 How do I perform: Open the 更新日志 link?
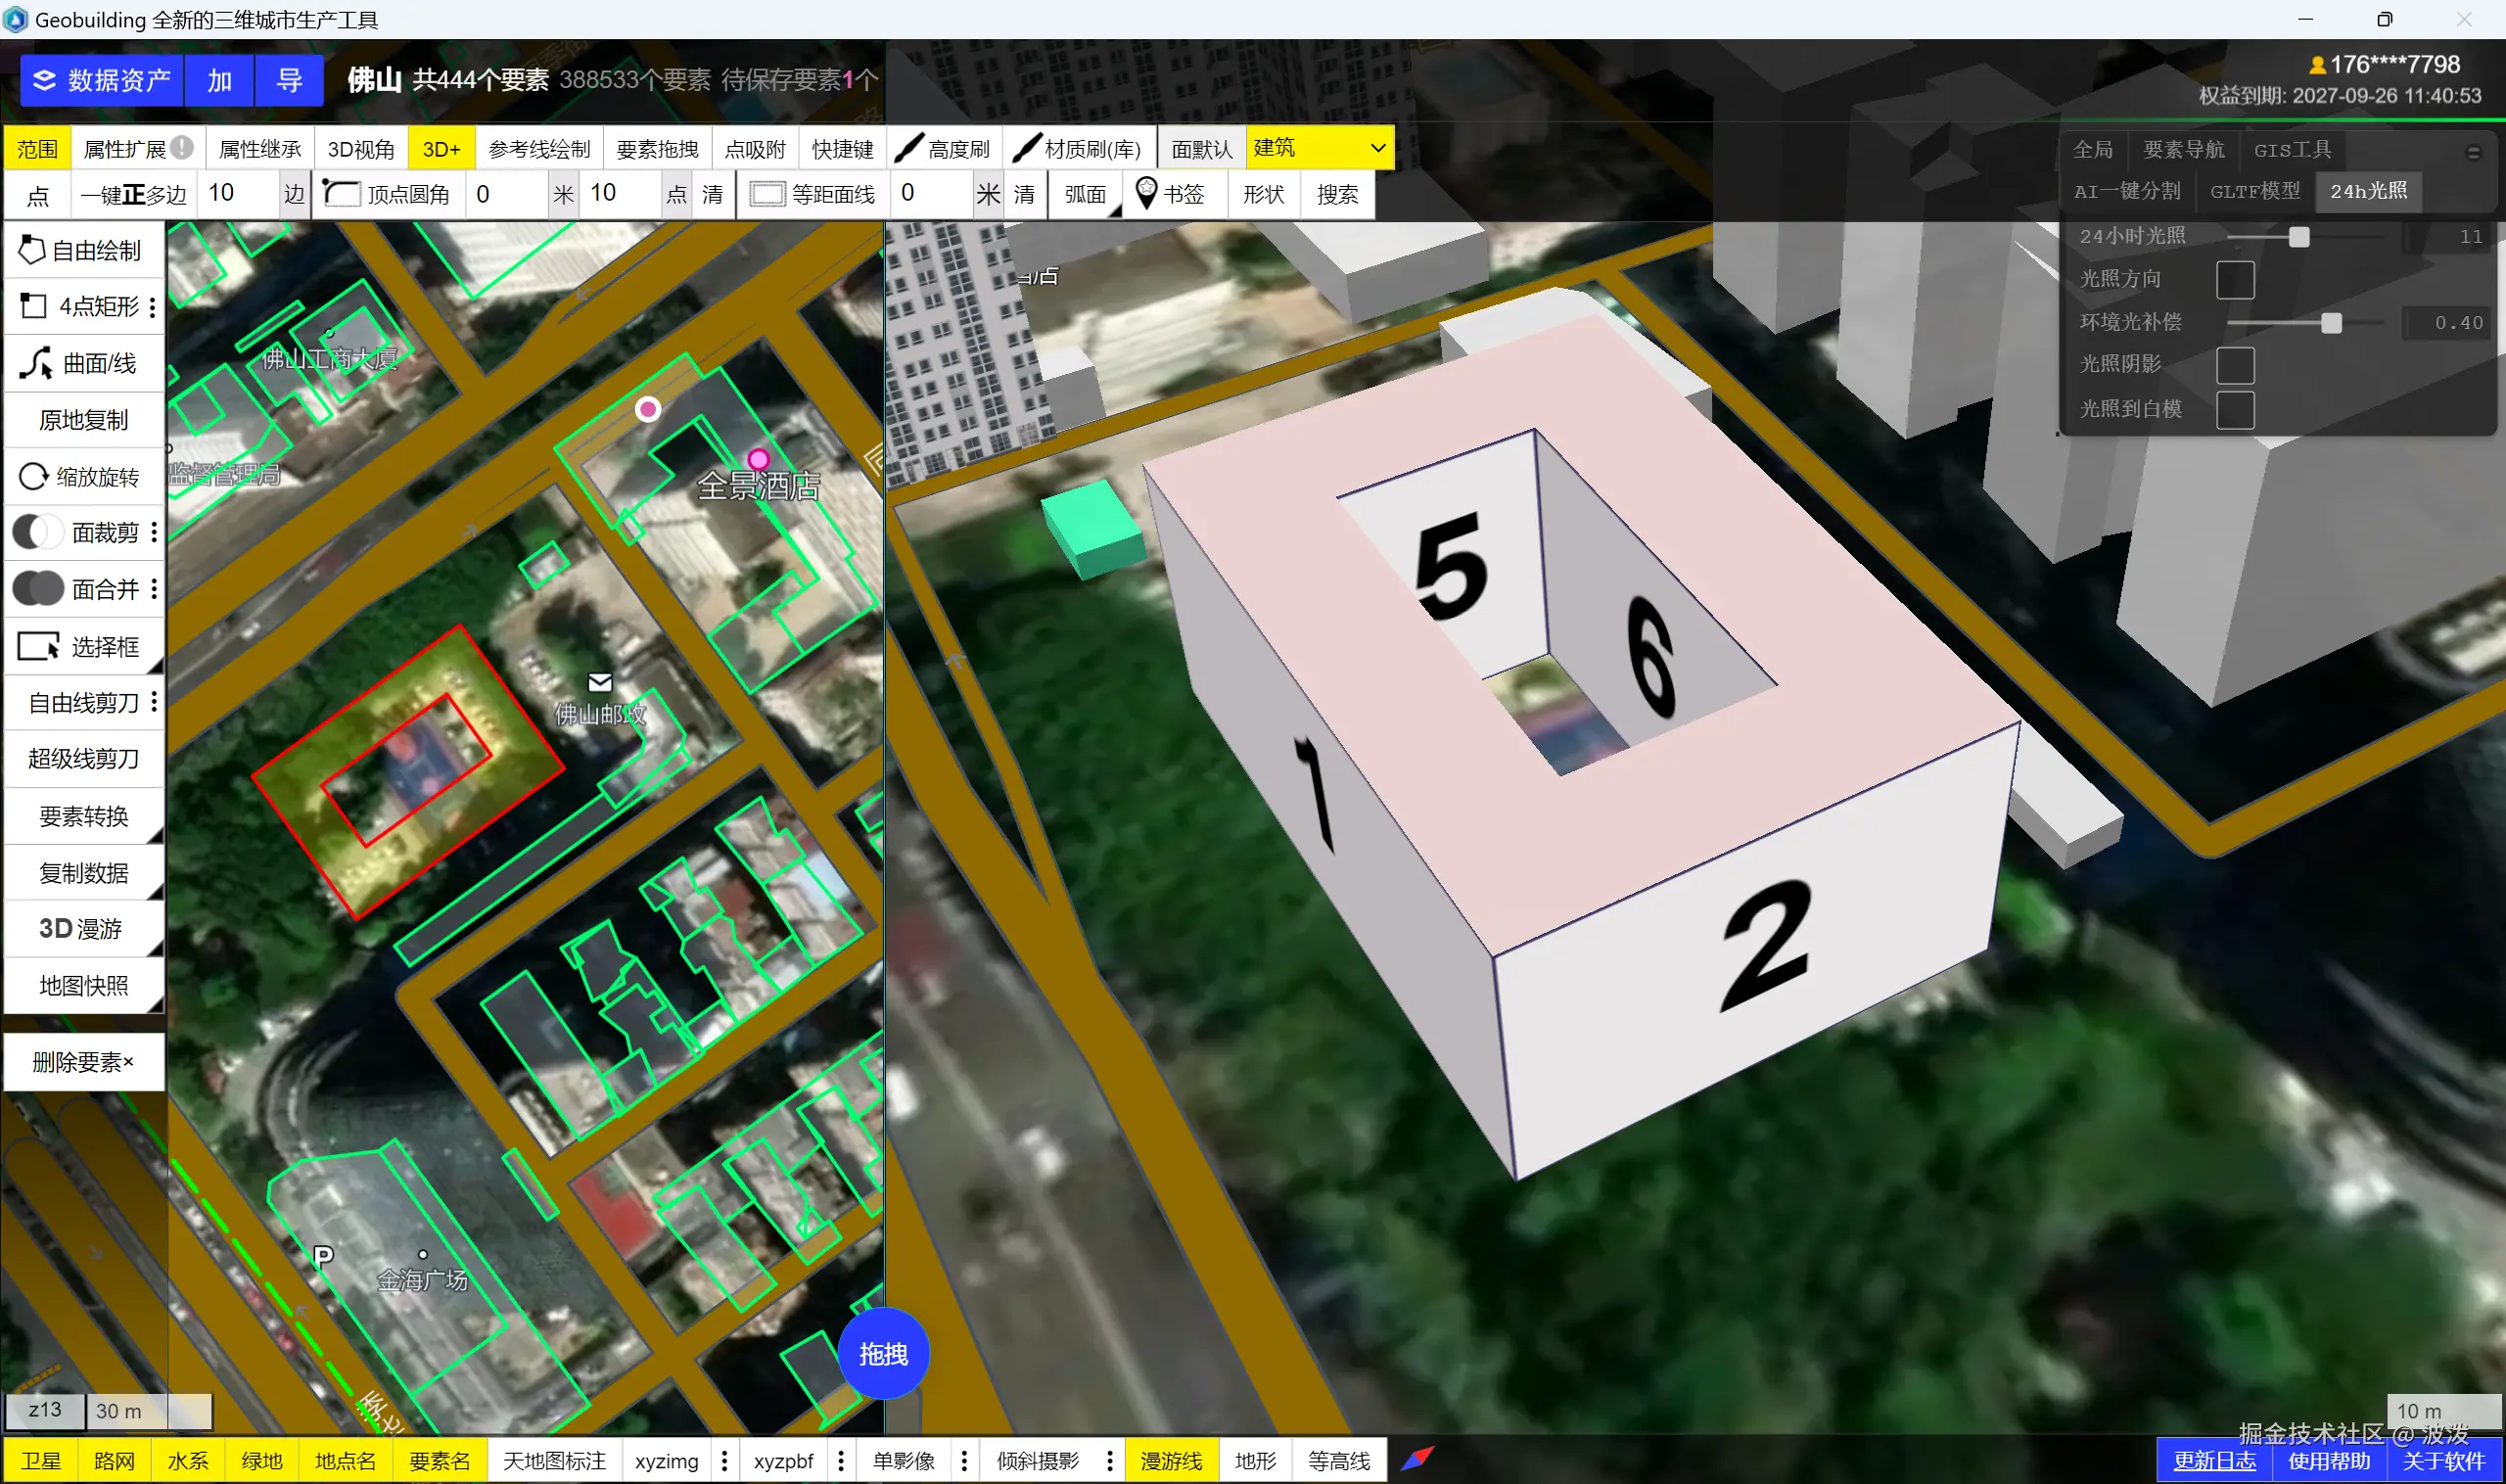(2214, 1461)
